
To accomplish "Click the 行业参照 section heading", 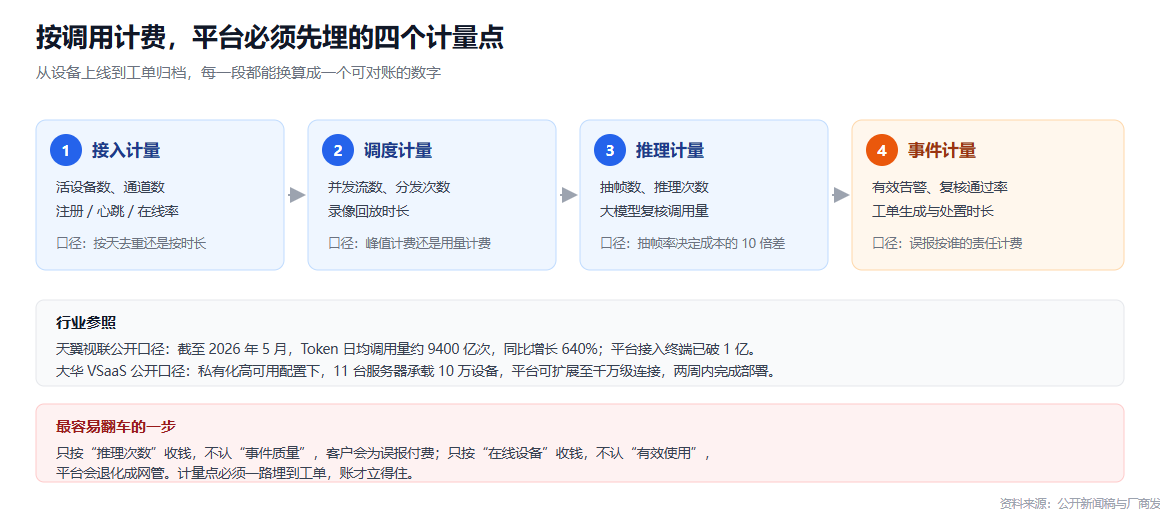I will tap(85, 323).
